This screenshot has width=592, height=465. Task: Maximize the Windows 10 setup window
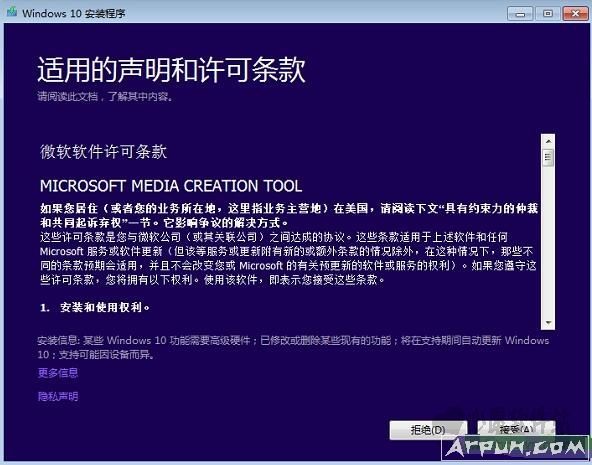[548, 14]
